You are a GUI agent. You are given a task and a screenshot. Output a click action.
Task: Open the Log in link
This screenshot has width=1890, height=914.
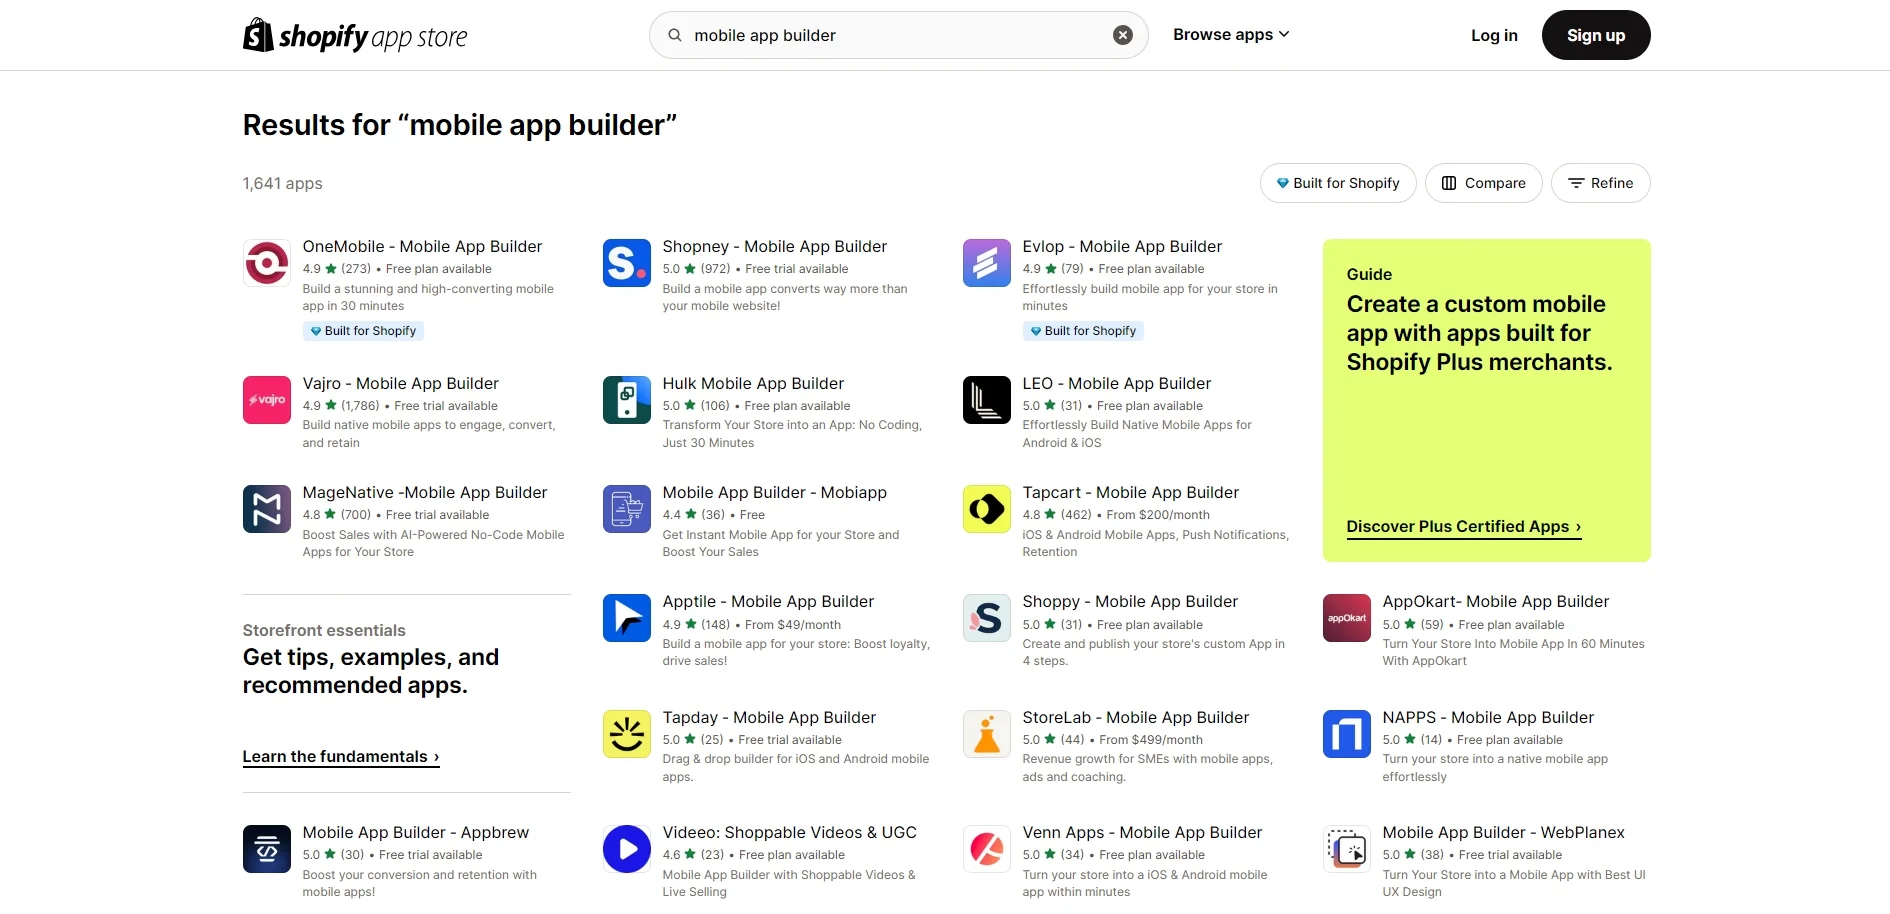click(x=1494, y=35)
